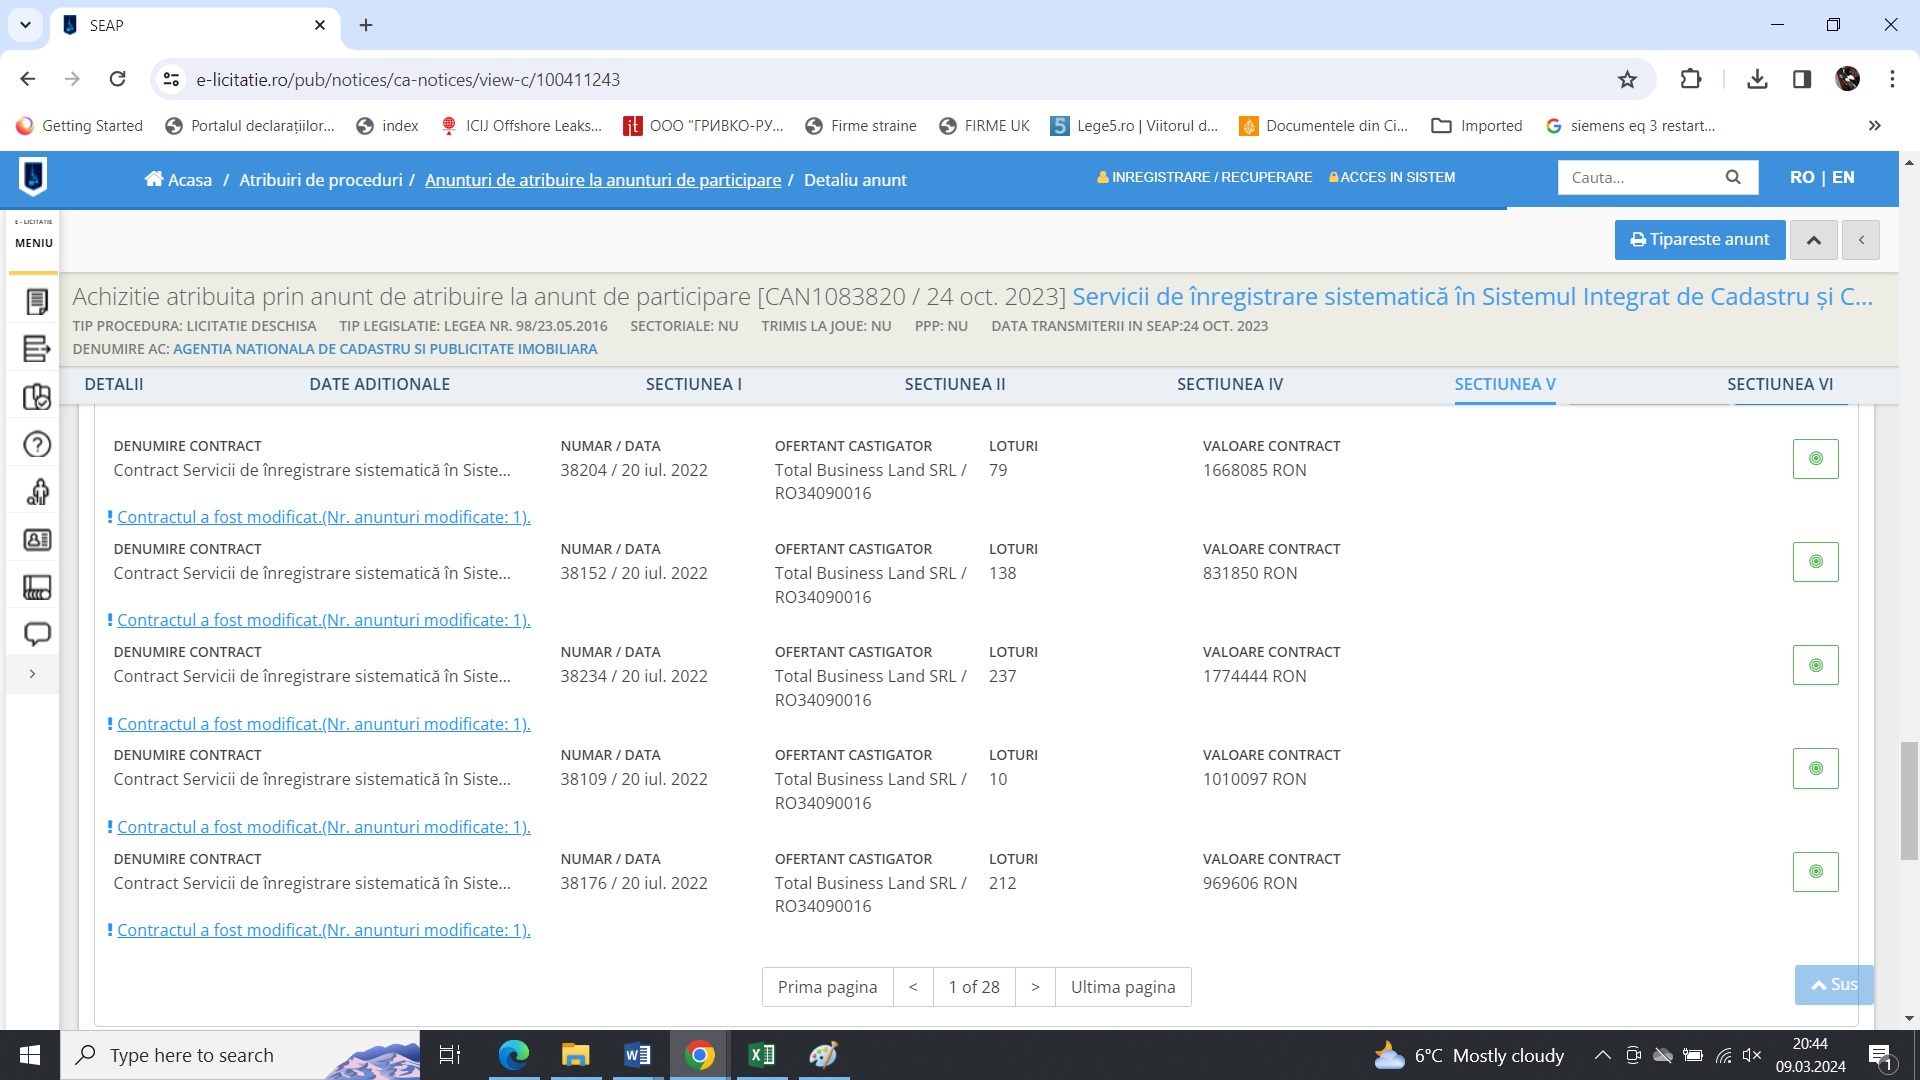1920x1080 pixels.
Task: Bookmark this page with star icon
Action: pyautogui.click(x=1627, y=80)
